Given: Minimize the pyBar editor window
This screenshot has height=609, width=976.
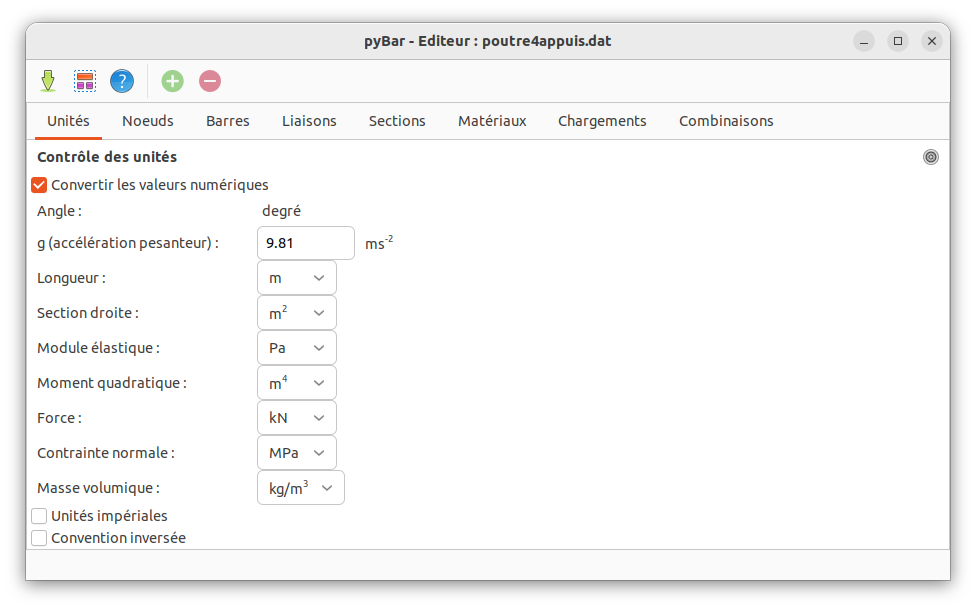Looking at the screenshot, I should (x=864, y=41).
